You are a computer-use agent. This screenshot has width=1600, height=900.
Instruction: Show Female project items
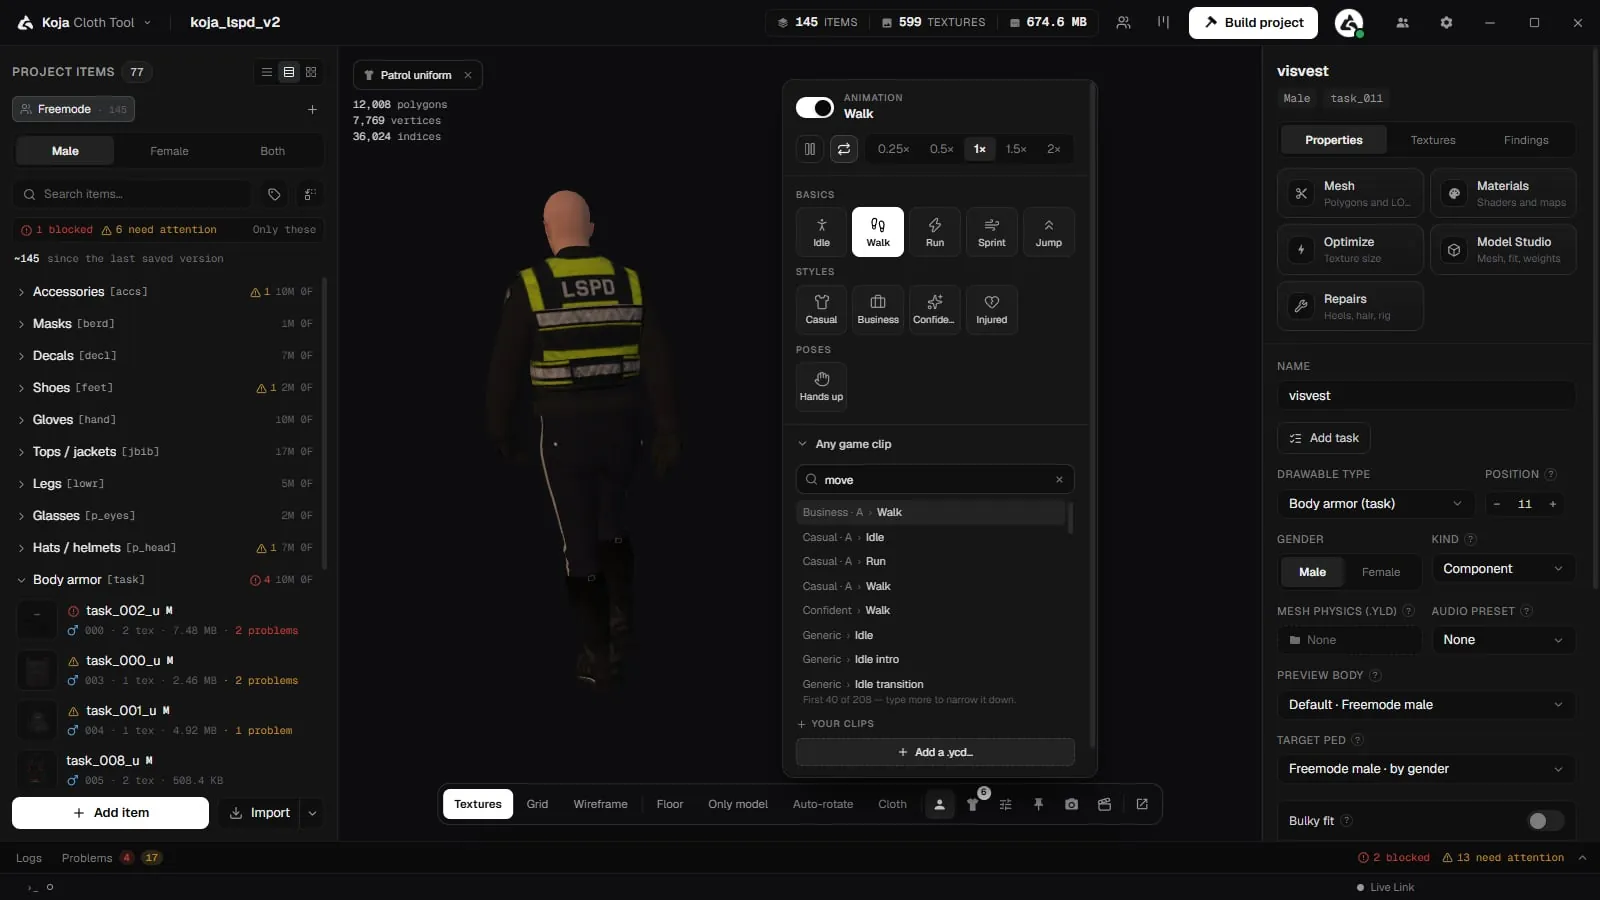tap(169, 151)
